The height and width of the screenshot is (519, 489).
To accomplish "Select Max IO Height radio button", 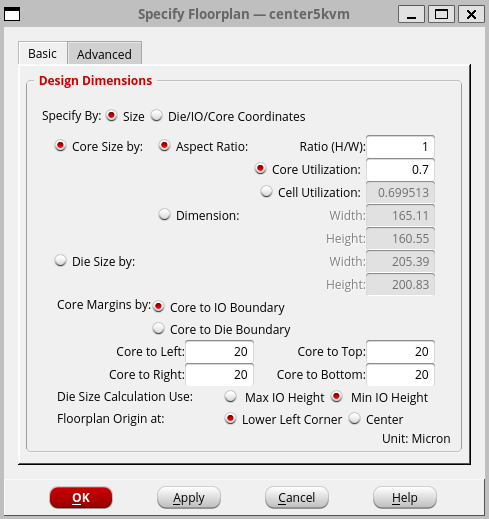I will tap(230, 397).
